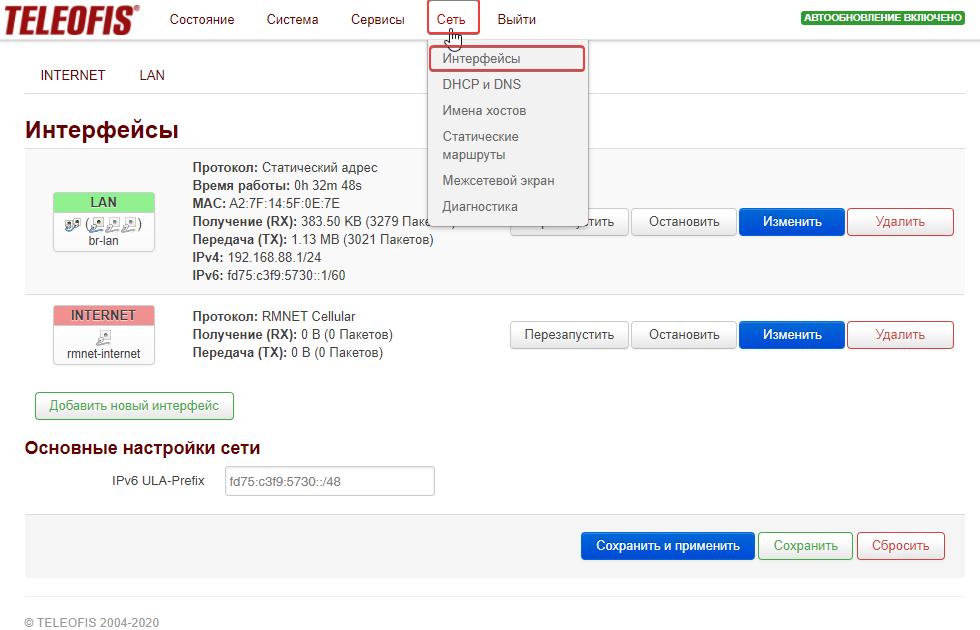Open Межсетевой экран from the menu
This screenshot has width=980, height=630.
(x=498, y=181)
